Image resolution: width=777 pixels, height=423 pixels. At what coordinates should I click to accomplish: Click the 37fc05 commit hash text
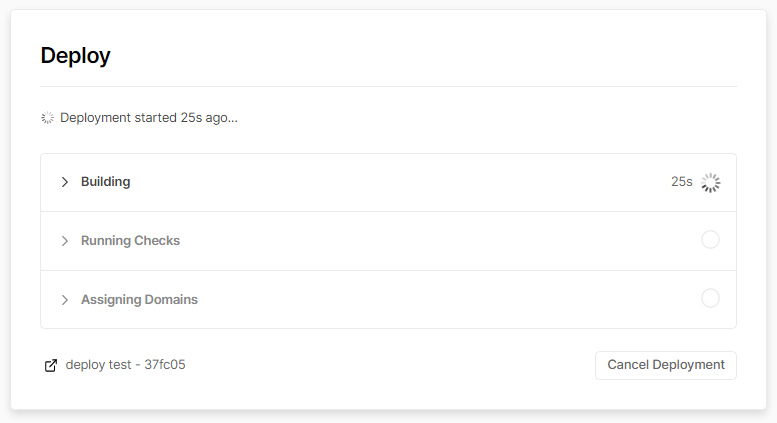click(165, 365)
